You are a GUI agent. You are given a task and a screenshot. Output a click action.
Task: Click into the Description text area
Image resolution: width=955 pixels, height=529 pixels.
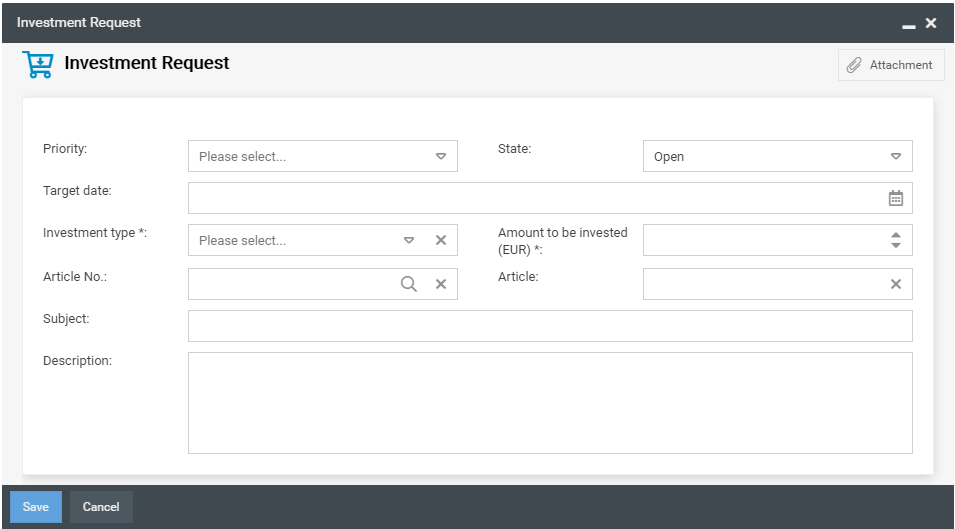pyautogui.click(x=550, y=402)
